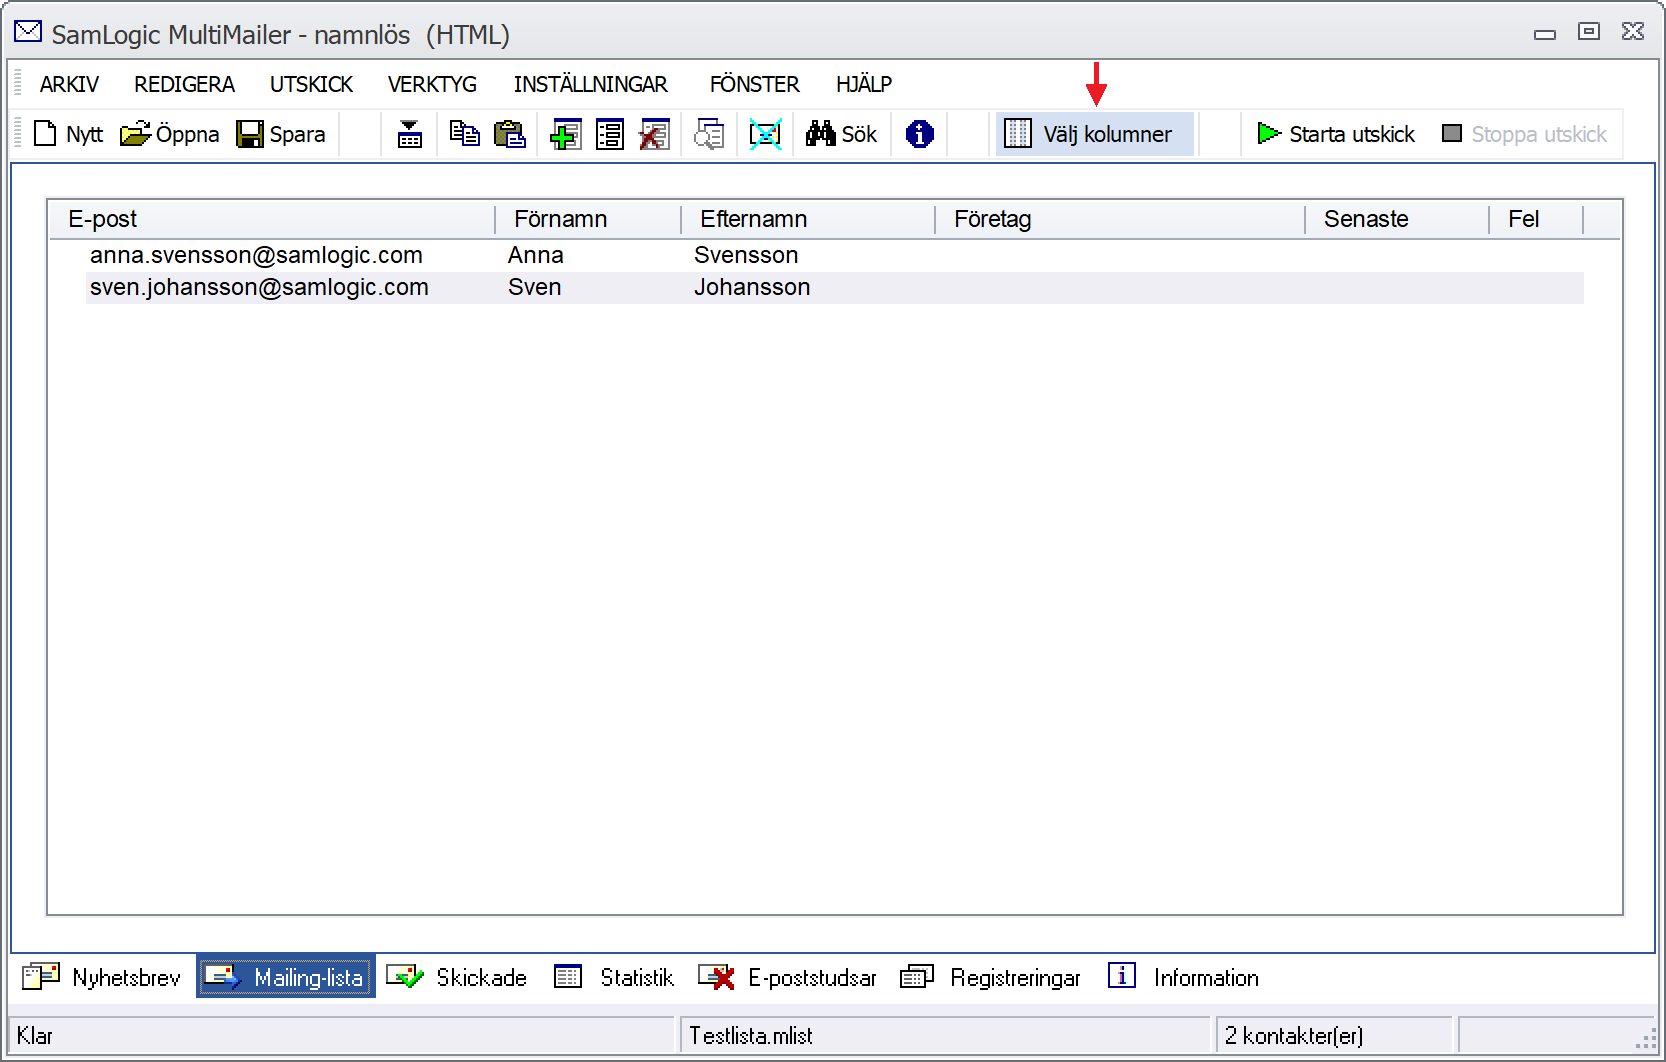Click the greyed preview magnifier icon
Screen dimensions: 1666x1062
click(709, 134)
